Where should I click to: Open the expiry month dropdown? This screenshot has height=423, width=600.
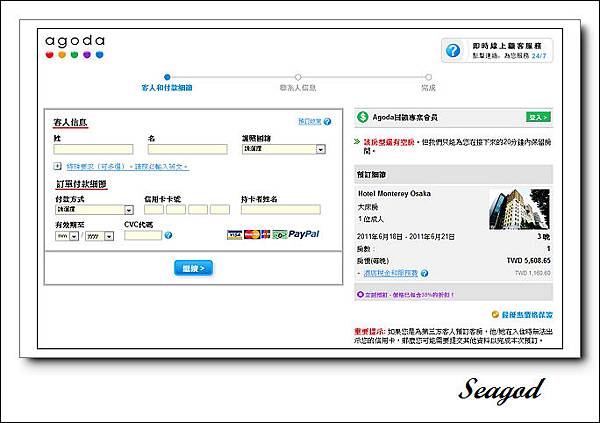tap(67, 236)
